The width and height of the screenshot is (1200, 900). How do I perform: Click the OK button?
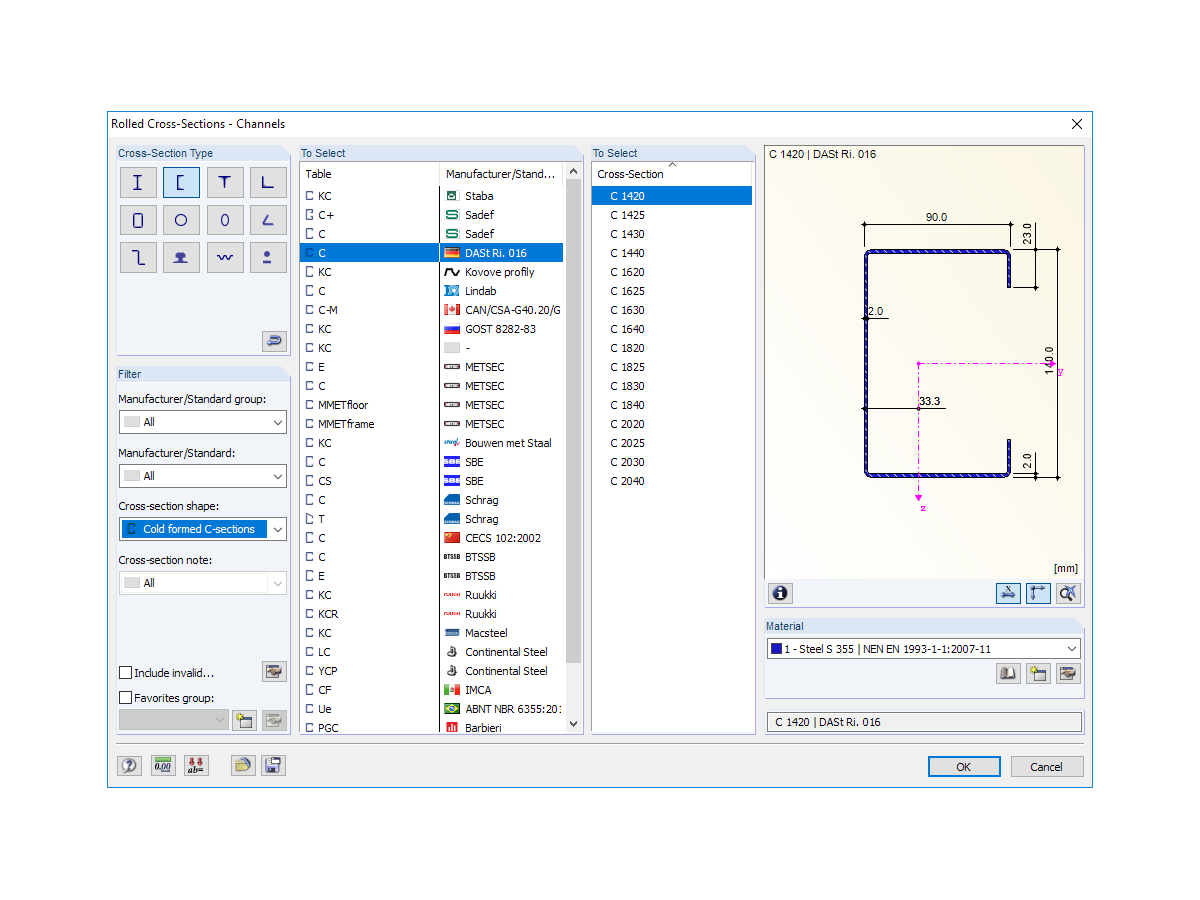[x=964, y=767]
